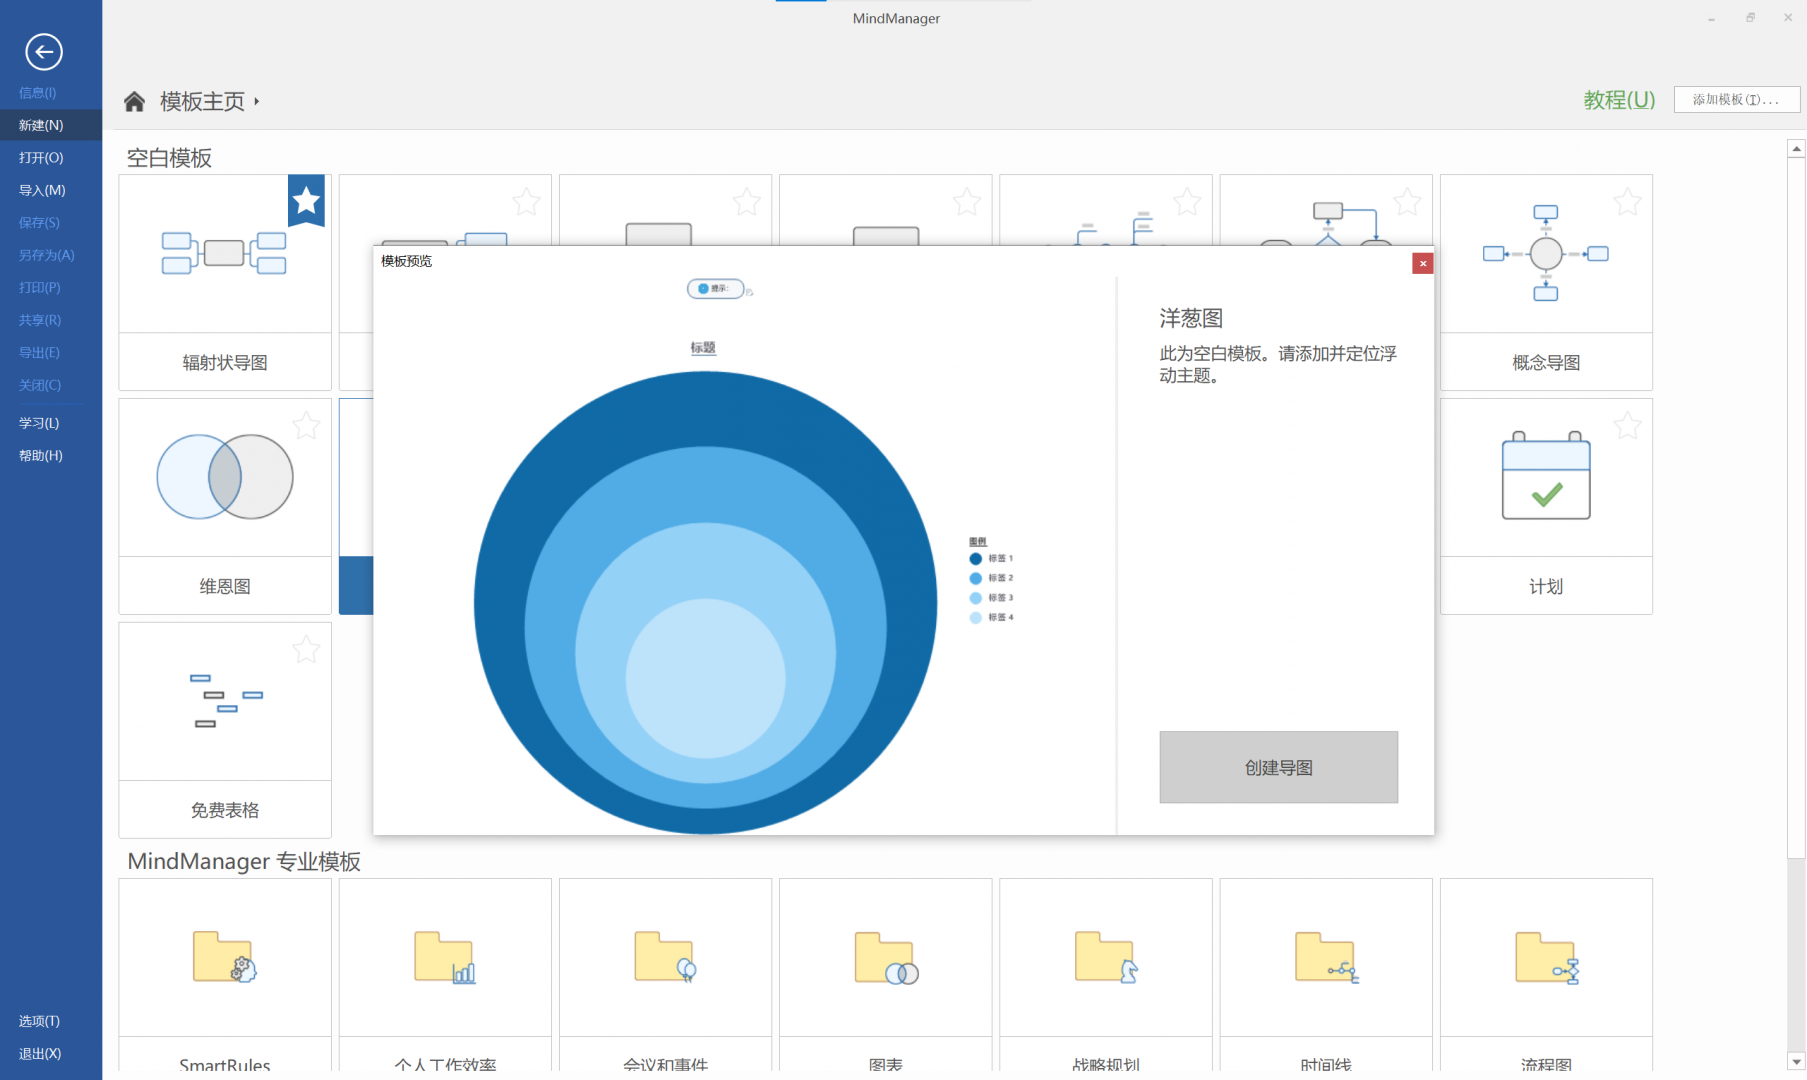Open the 教程(U) tutorial link

click(x=1619, y=100)
